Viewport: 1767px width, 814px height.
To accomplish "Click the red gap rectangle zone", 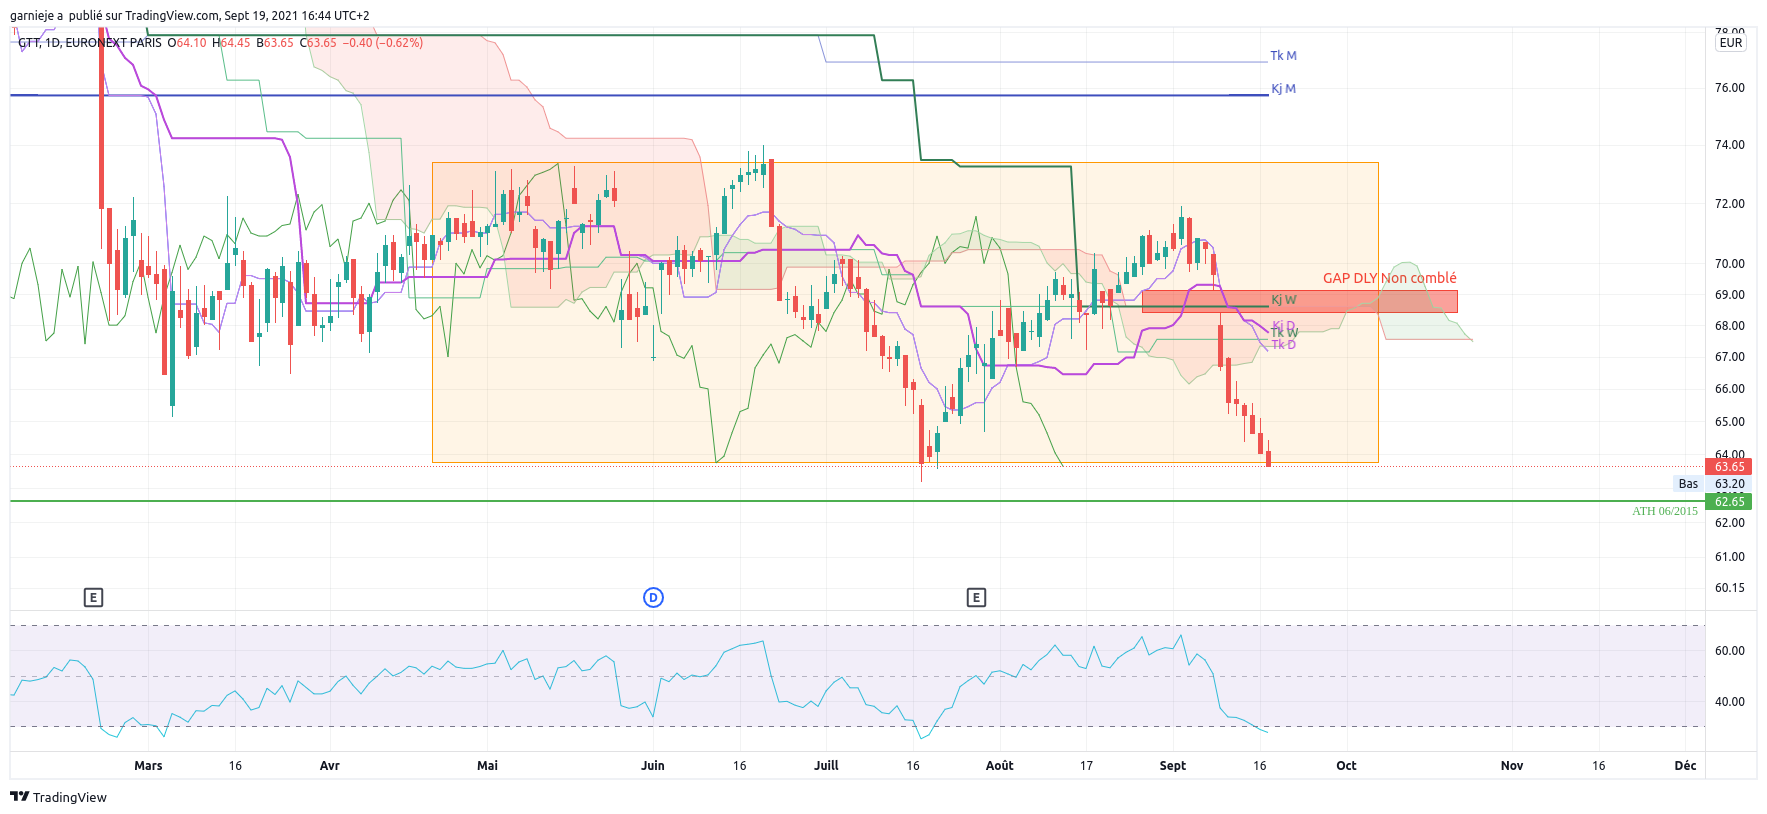I will (1299, 301).
